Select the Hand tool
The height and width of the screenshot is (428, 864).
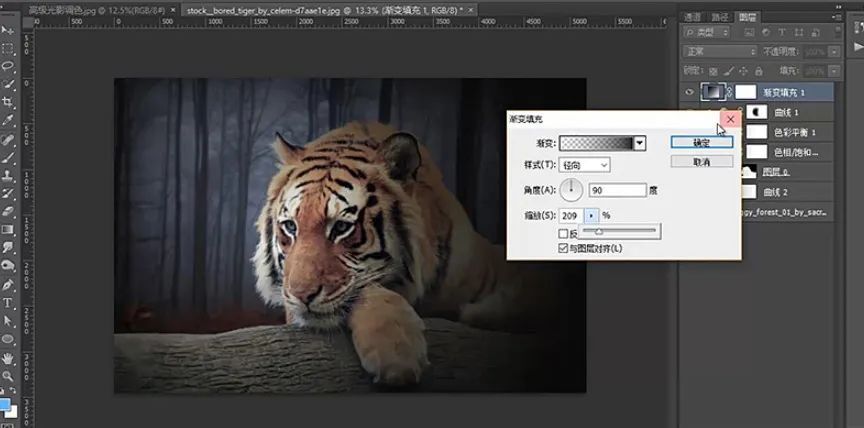pyautogui.click(x=8, y=357)
